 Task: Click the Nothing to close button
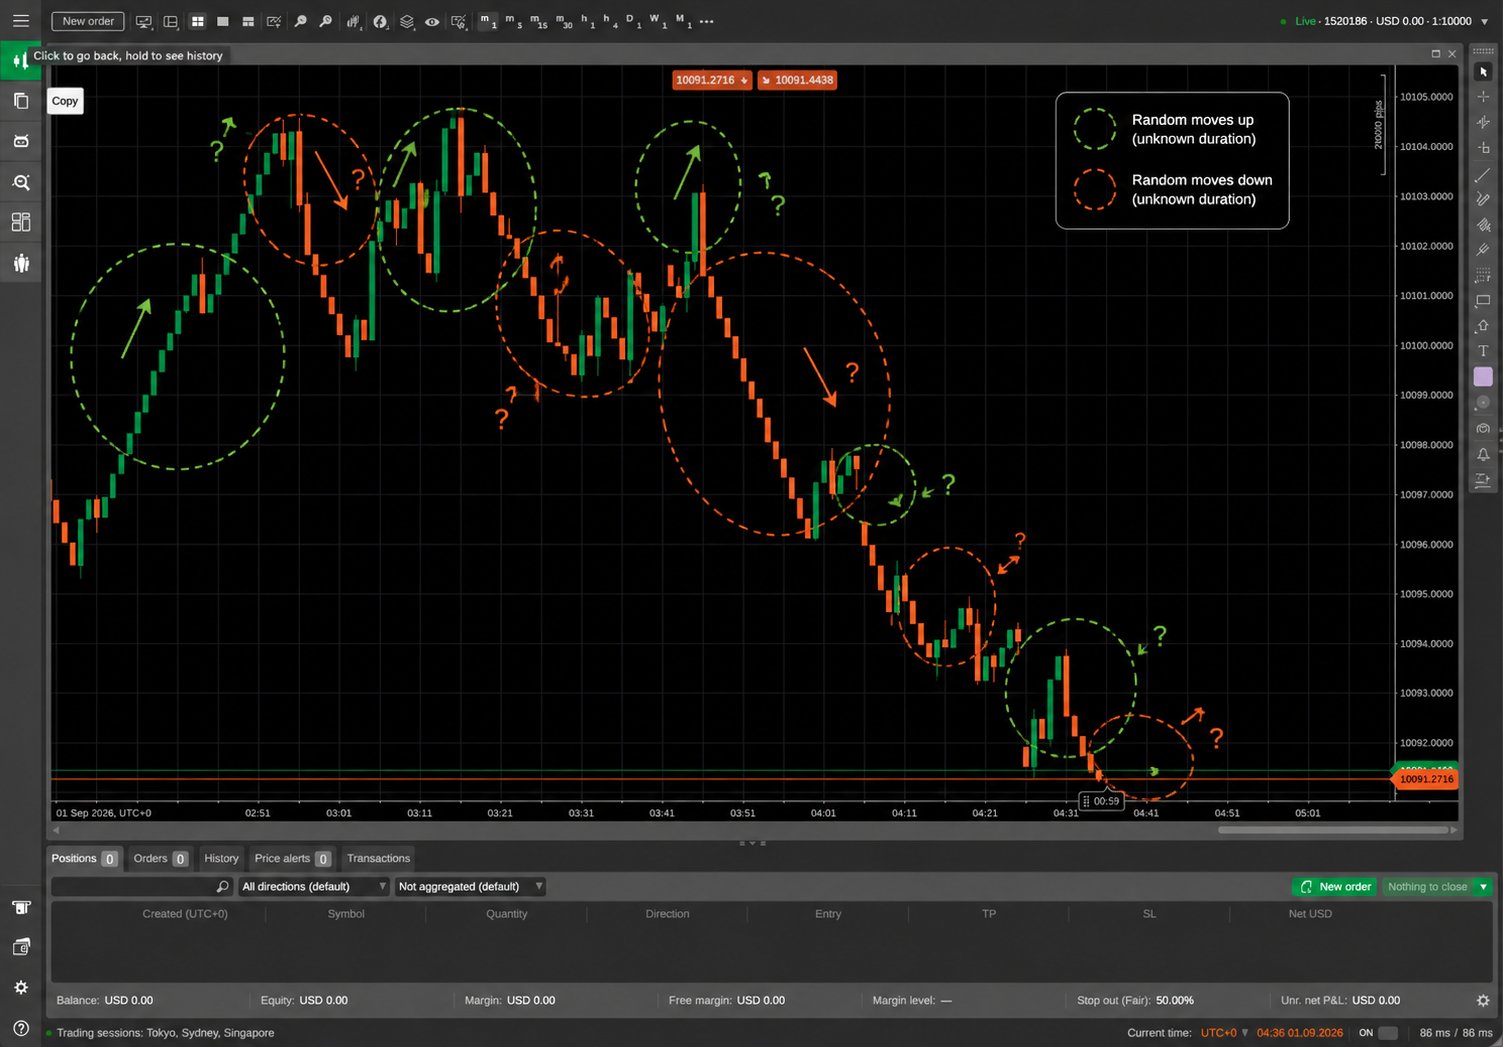point(1427,887)
